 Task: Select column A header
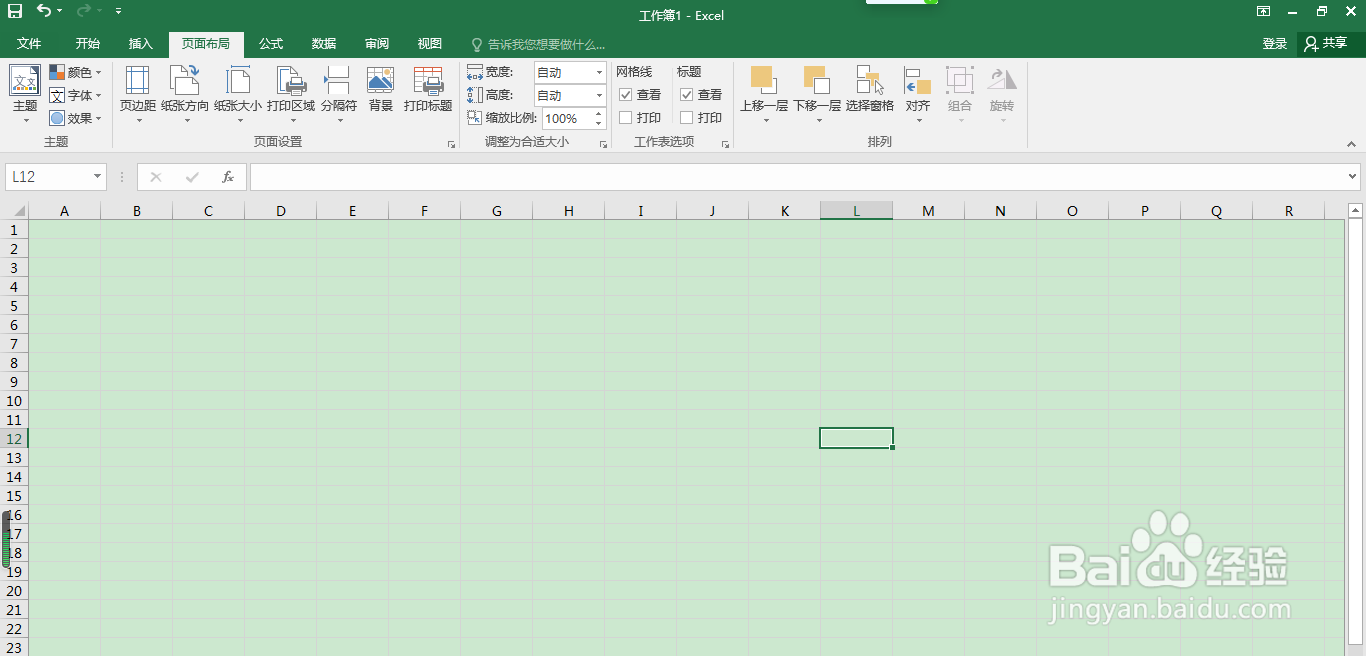(x=65, y=211)
